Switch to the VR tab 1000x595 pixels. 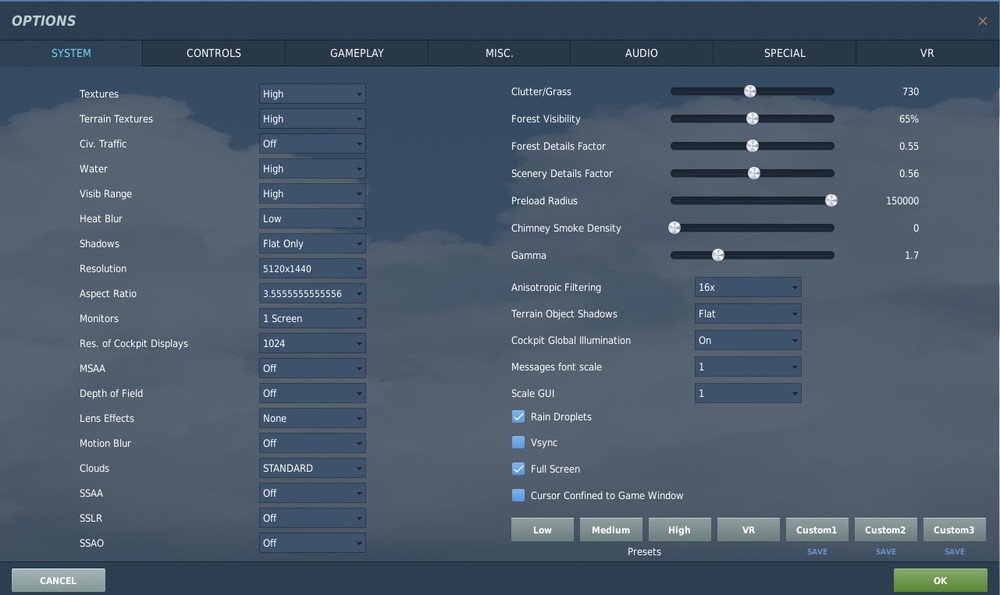[x=926, y=53]
